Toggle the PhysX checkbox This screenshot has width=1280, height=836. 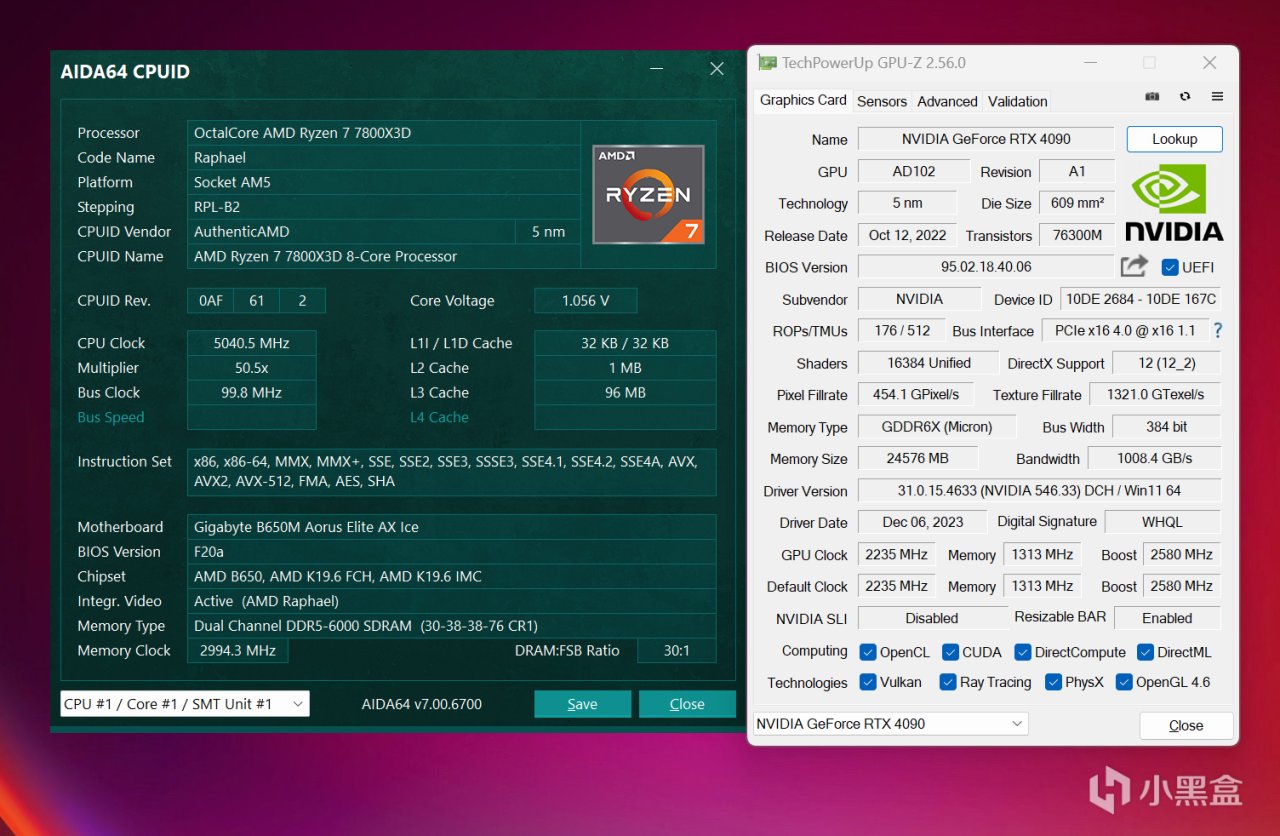[1053, 682]
